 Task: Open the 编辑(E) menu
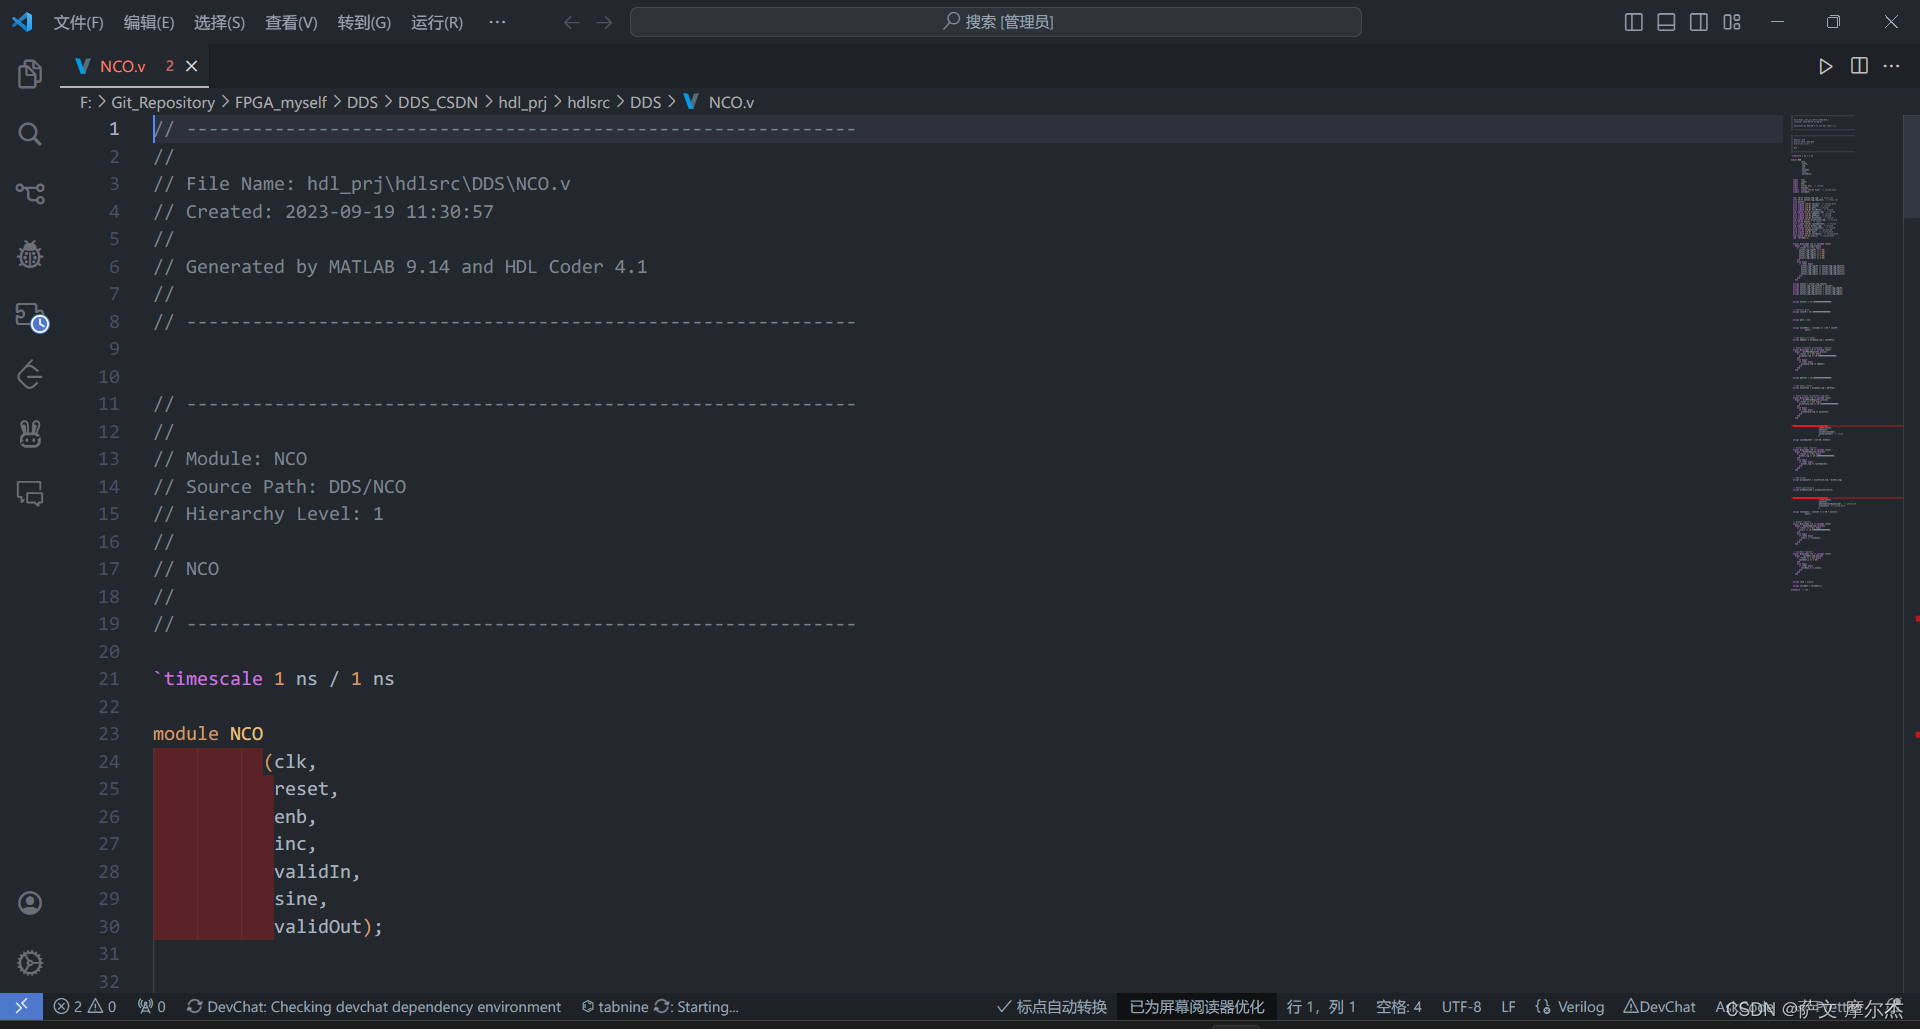(149, 22)
